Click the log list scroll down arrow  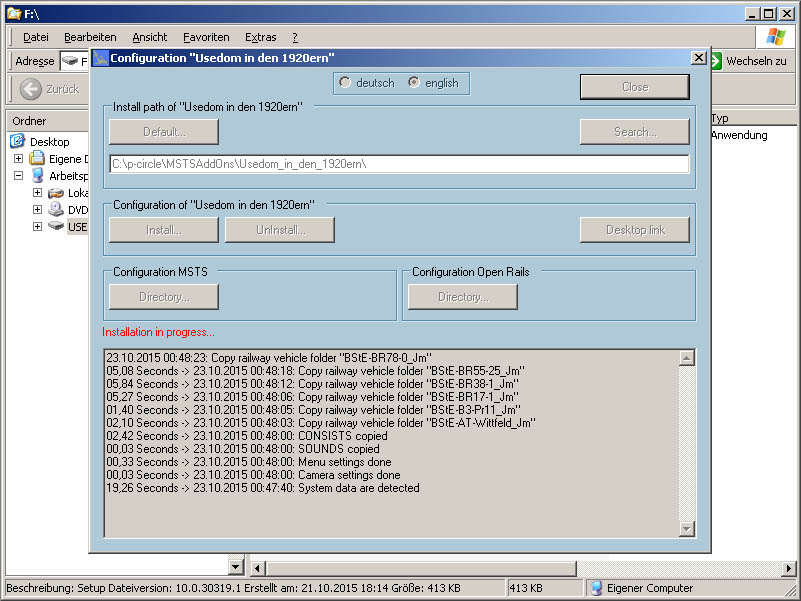click(x=686, y=529)
